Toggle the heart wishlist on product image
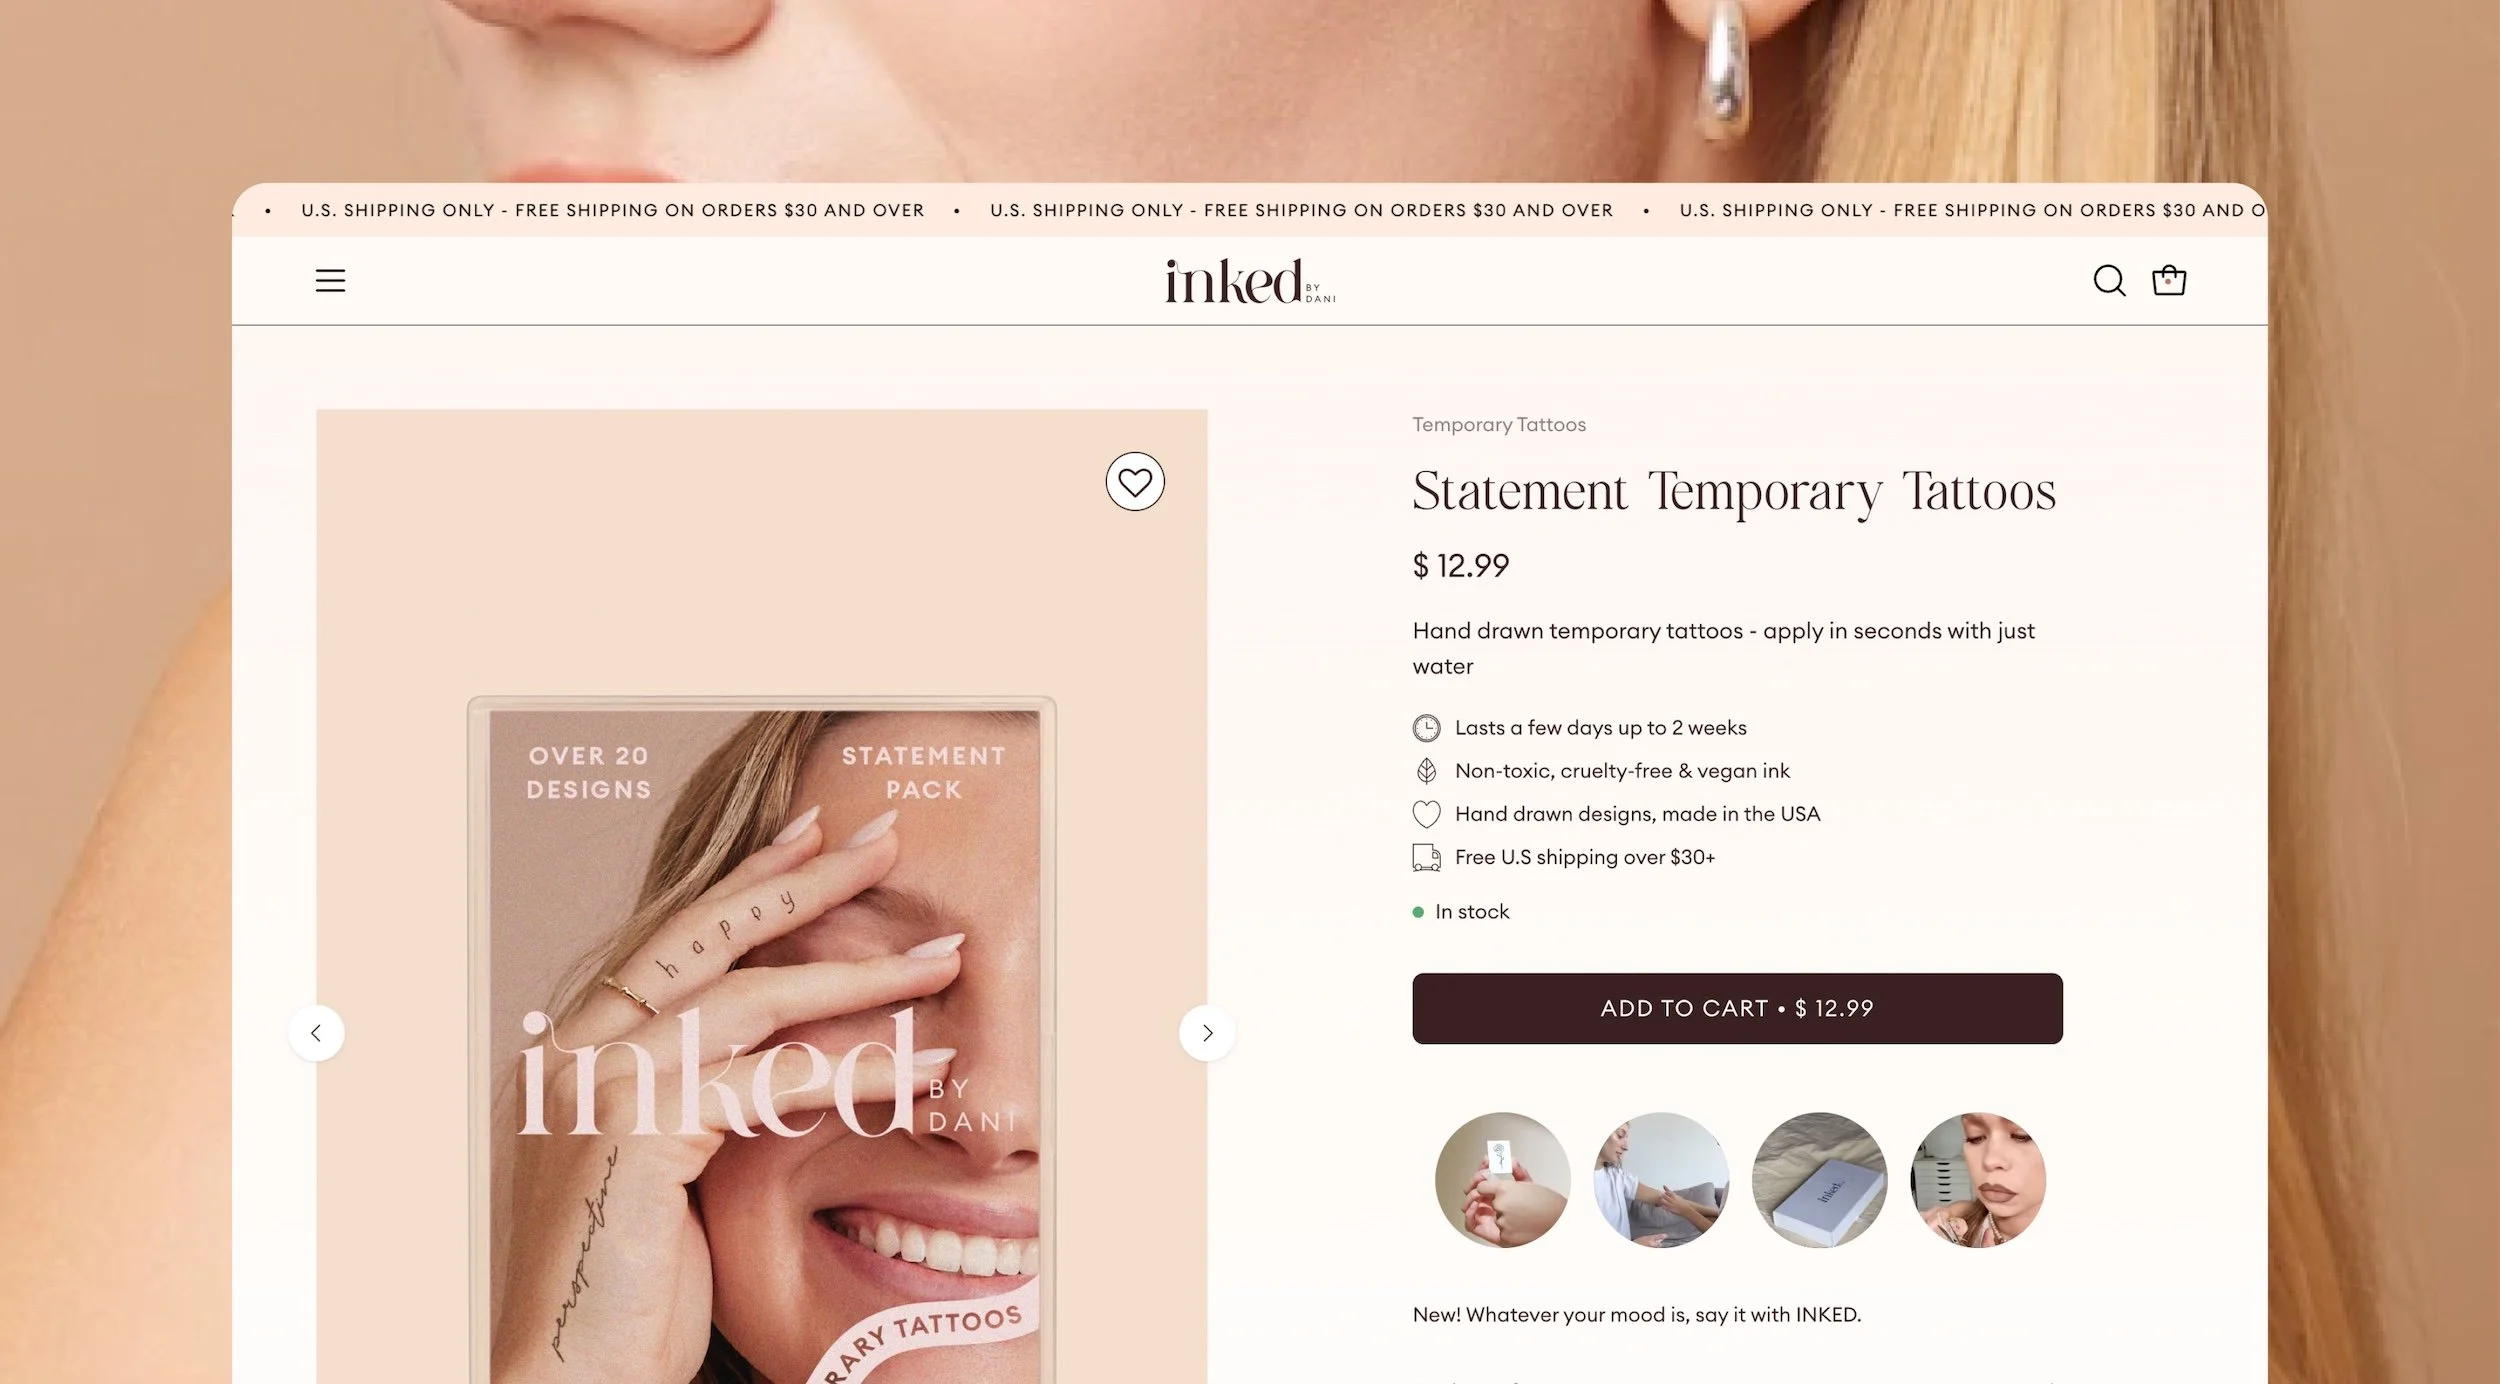This screenshot has width=2500, height=1384. click(1135, 482)
